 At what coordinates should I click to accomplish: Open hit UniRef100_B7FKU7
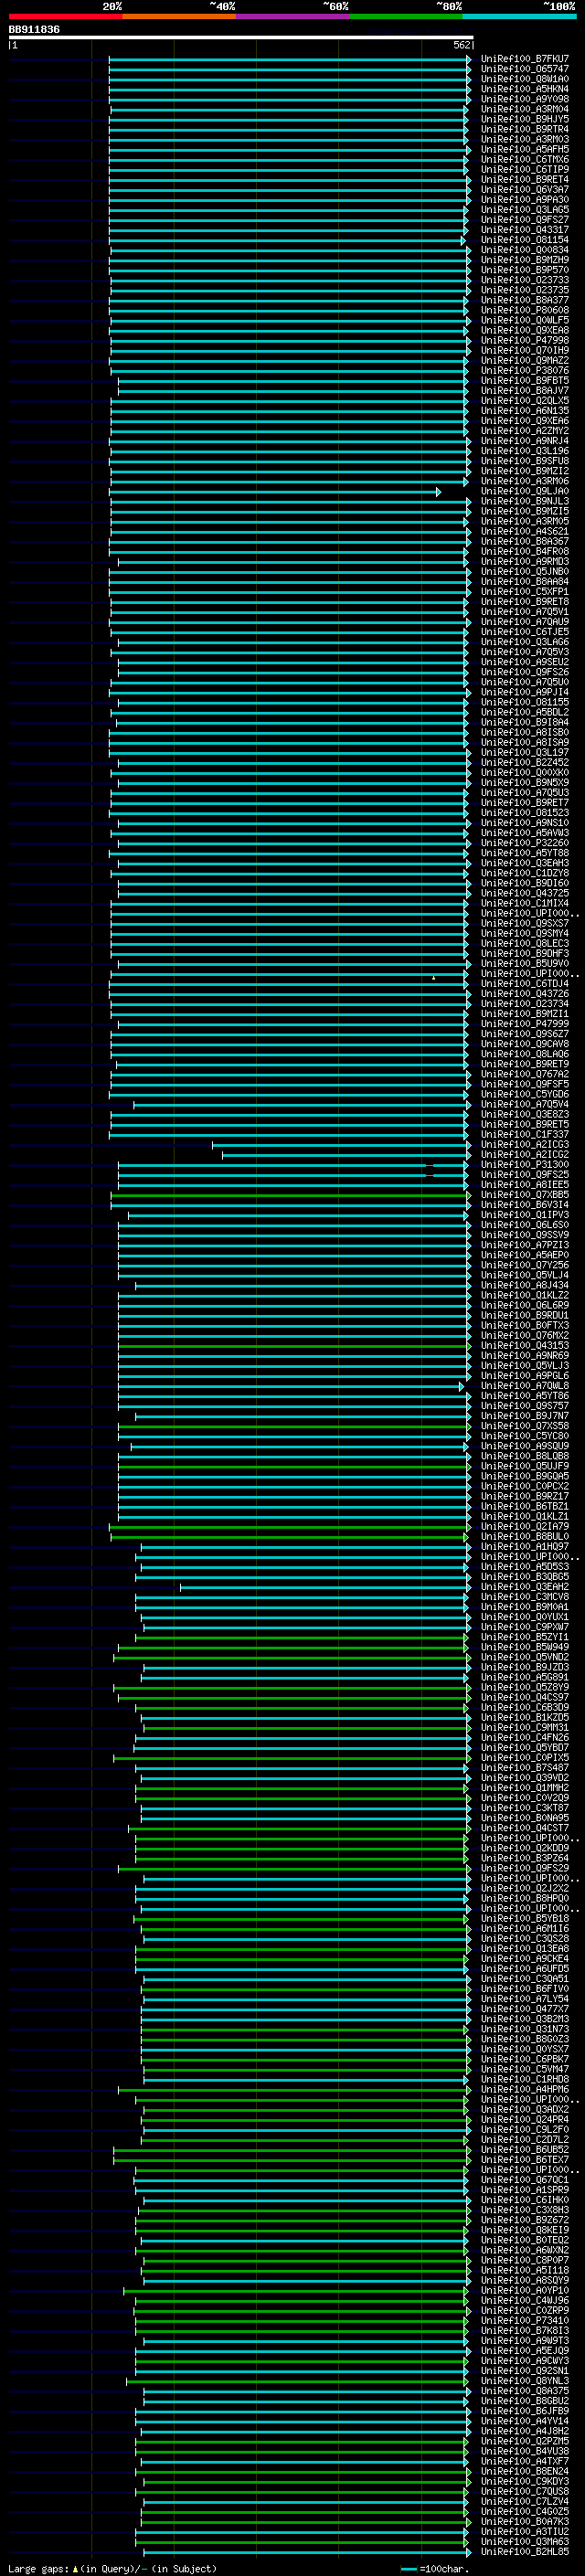pos(524,59)
